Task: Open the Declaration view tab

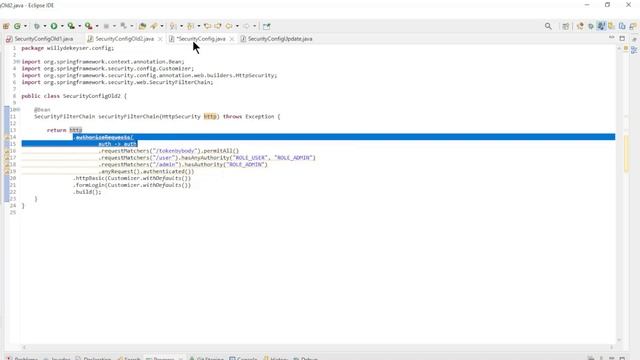Action: [93, 358]
